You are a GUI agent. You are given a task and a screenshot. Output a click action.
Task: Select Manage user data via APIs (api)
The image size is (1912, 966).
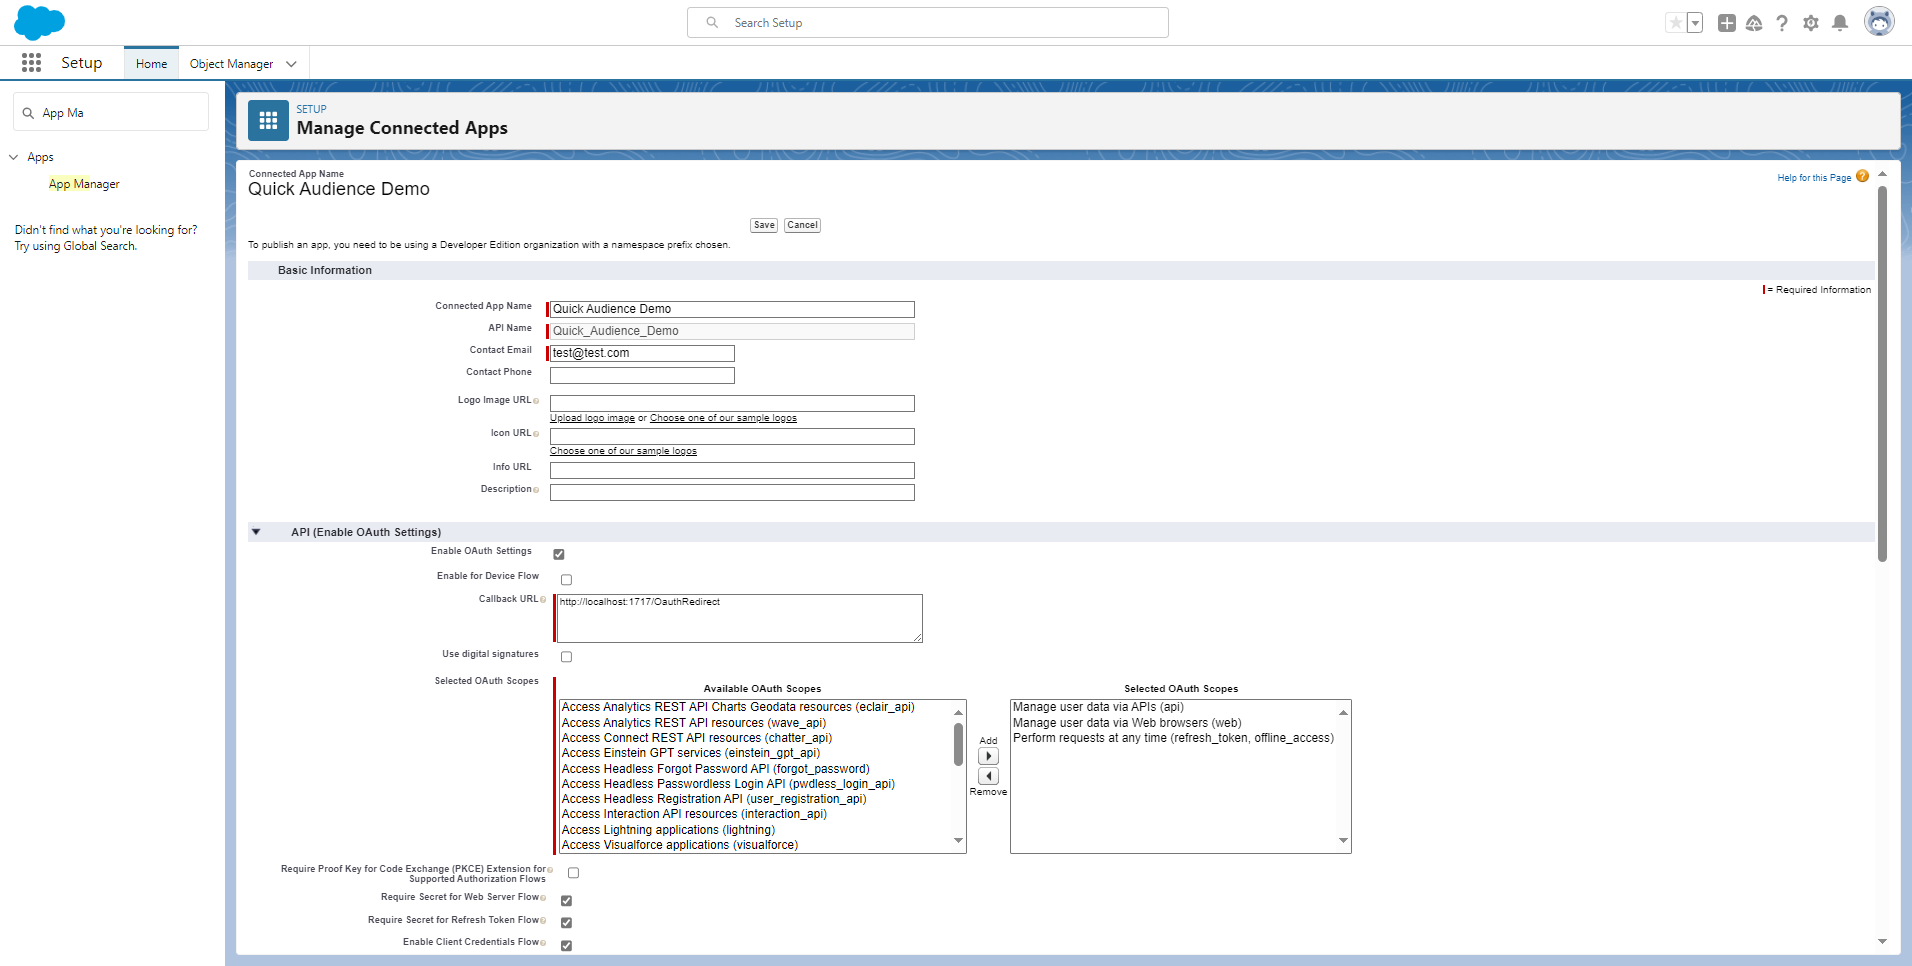(1098, 707)
